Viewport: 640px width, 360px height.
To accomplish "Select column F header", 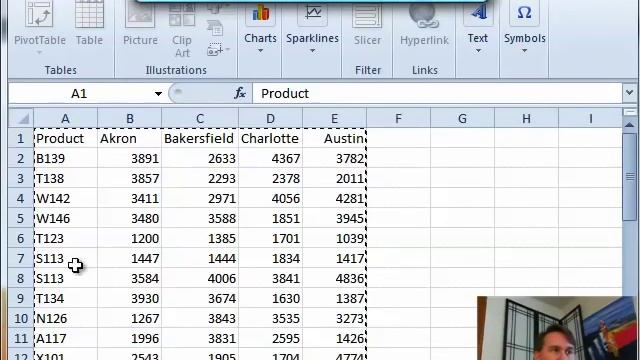I will point(398,118).
